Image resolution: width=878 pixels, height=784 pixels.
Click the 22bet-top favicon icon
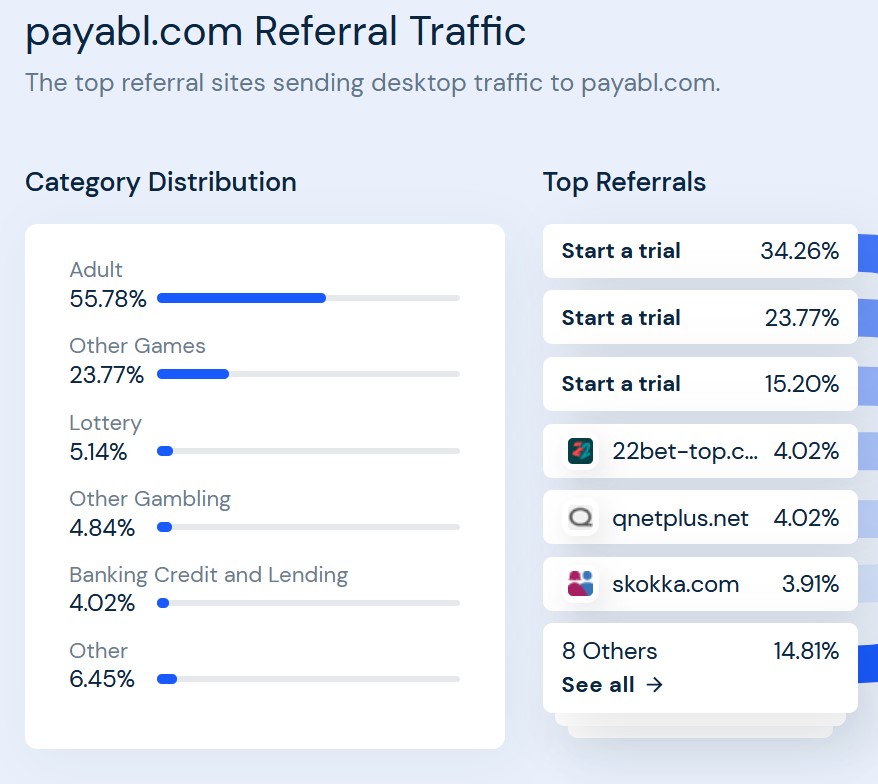click(x=580, y=451)
